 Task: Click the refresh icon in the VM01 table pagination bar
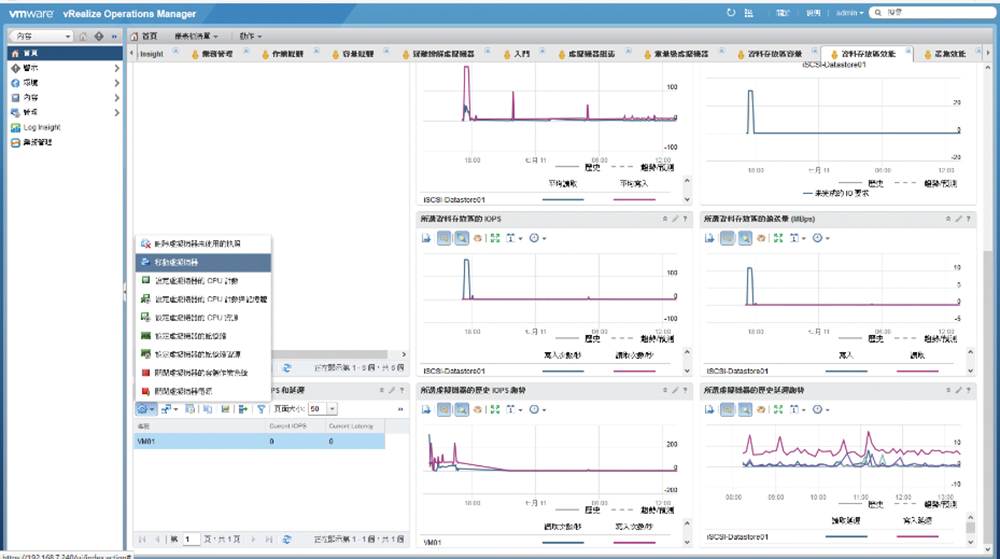(287, 539)
